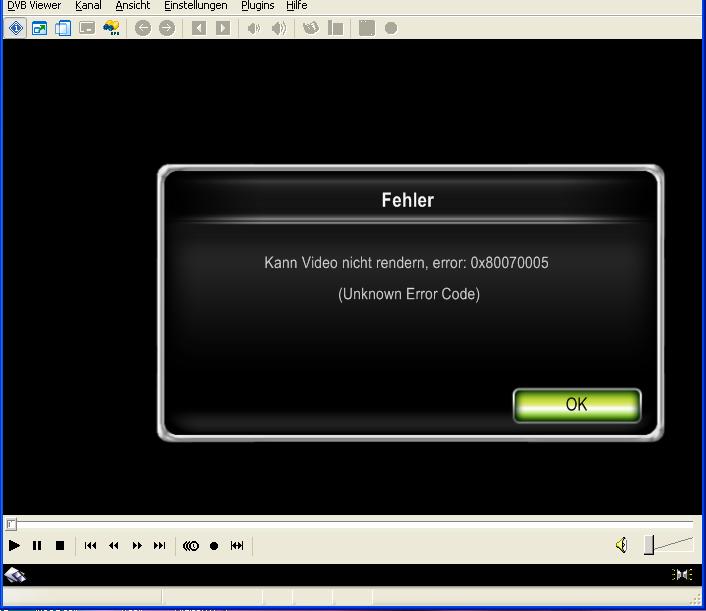Stop playback with the stop button
Screen dimensions: 706x611
coord(60,546)
